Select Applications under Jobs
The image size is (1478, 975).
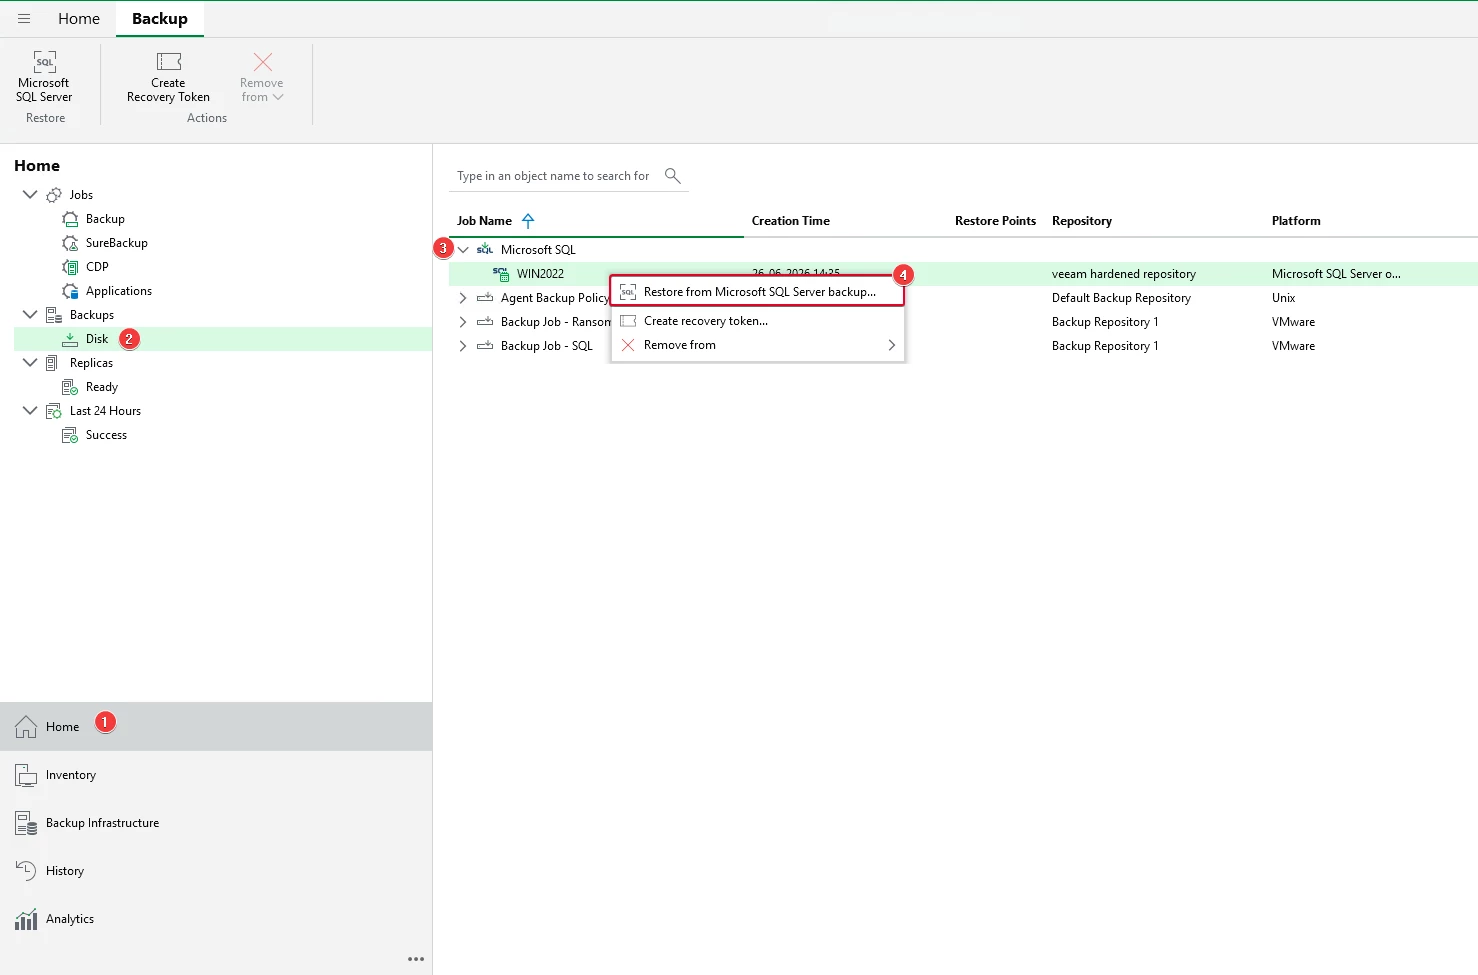(119, 291)
